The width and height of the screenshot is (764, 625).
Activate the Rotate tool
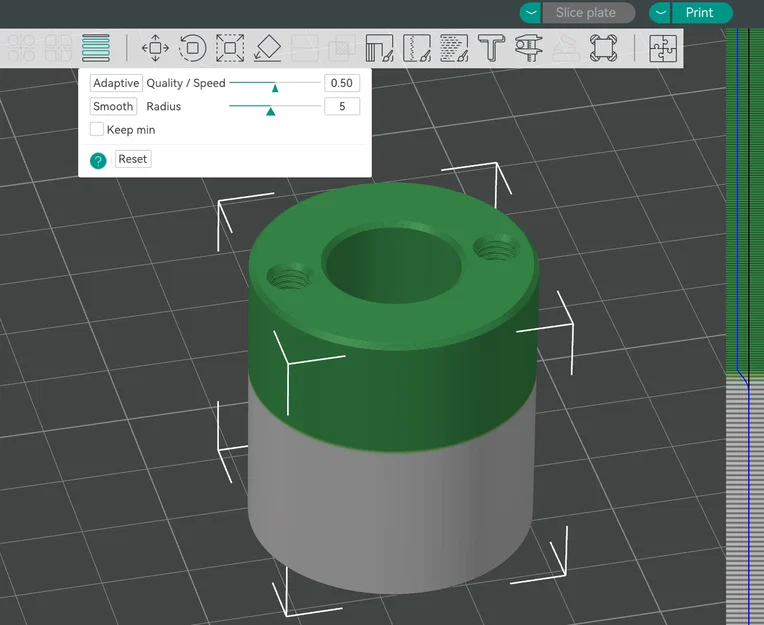(x=192, y=48)
